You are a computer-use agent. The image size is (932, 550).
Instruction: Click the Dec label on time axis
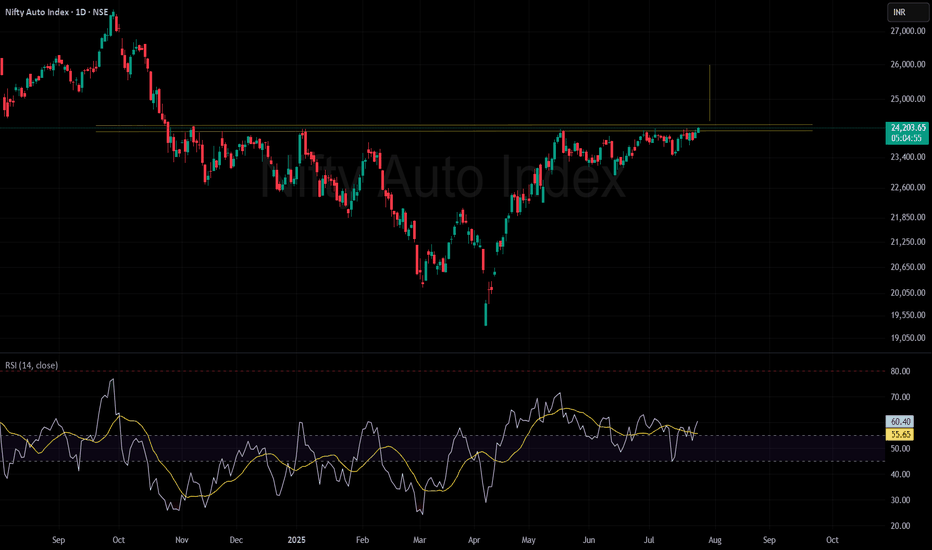[x=236, y=540]
